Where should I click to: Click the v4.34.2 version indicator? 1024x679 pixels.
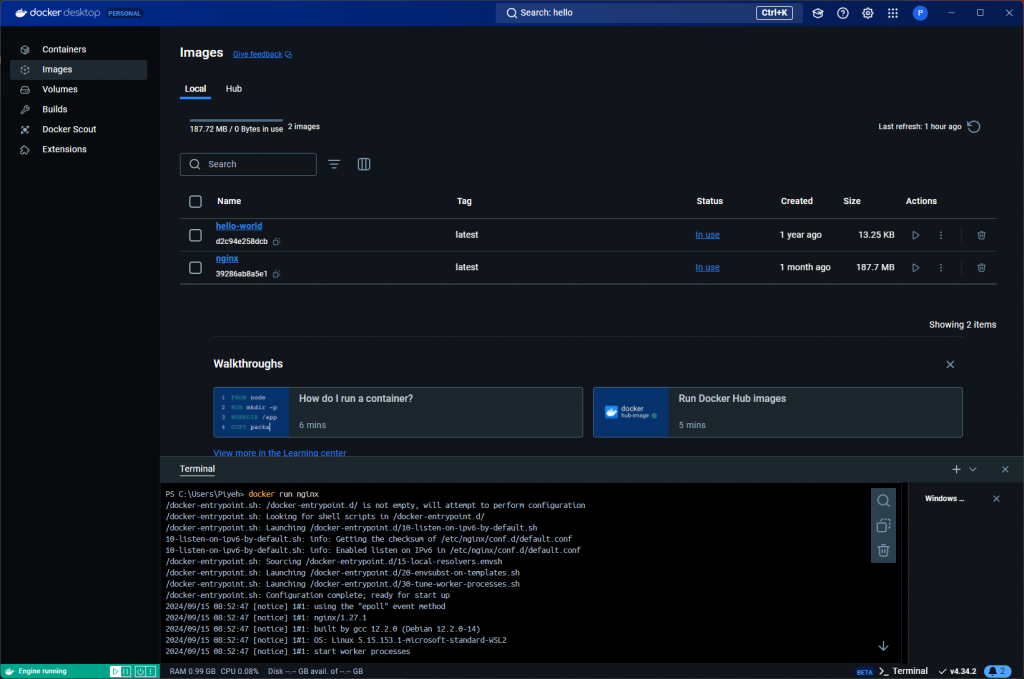[957, 671]
